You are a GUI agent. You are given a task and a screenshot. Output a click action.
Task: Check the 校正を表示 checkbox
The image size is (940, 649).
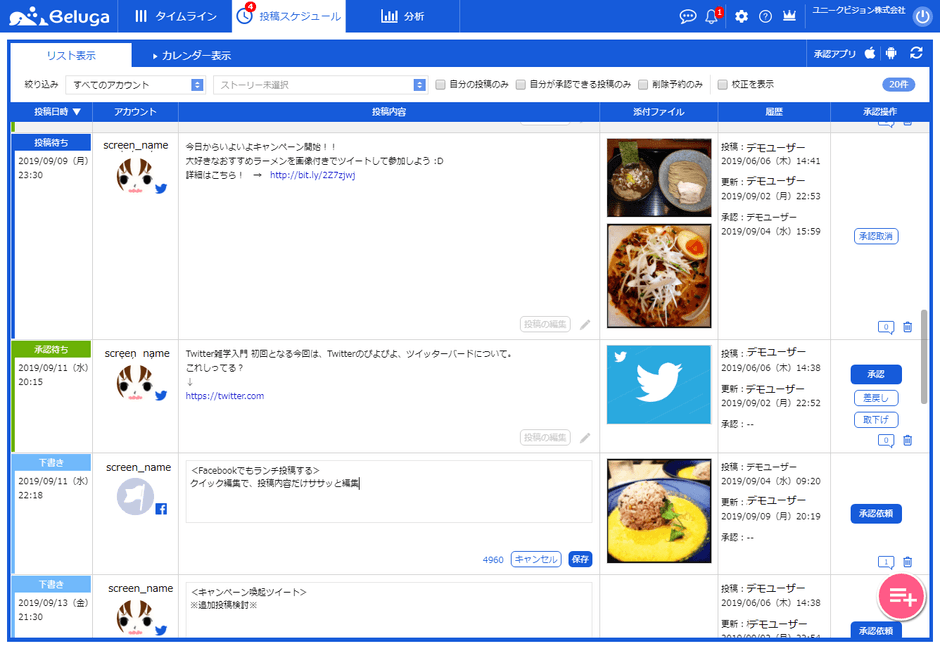(722, 84)
